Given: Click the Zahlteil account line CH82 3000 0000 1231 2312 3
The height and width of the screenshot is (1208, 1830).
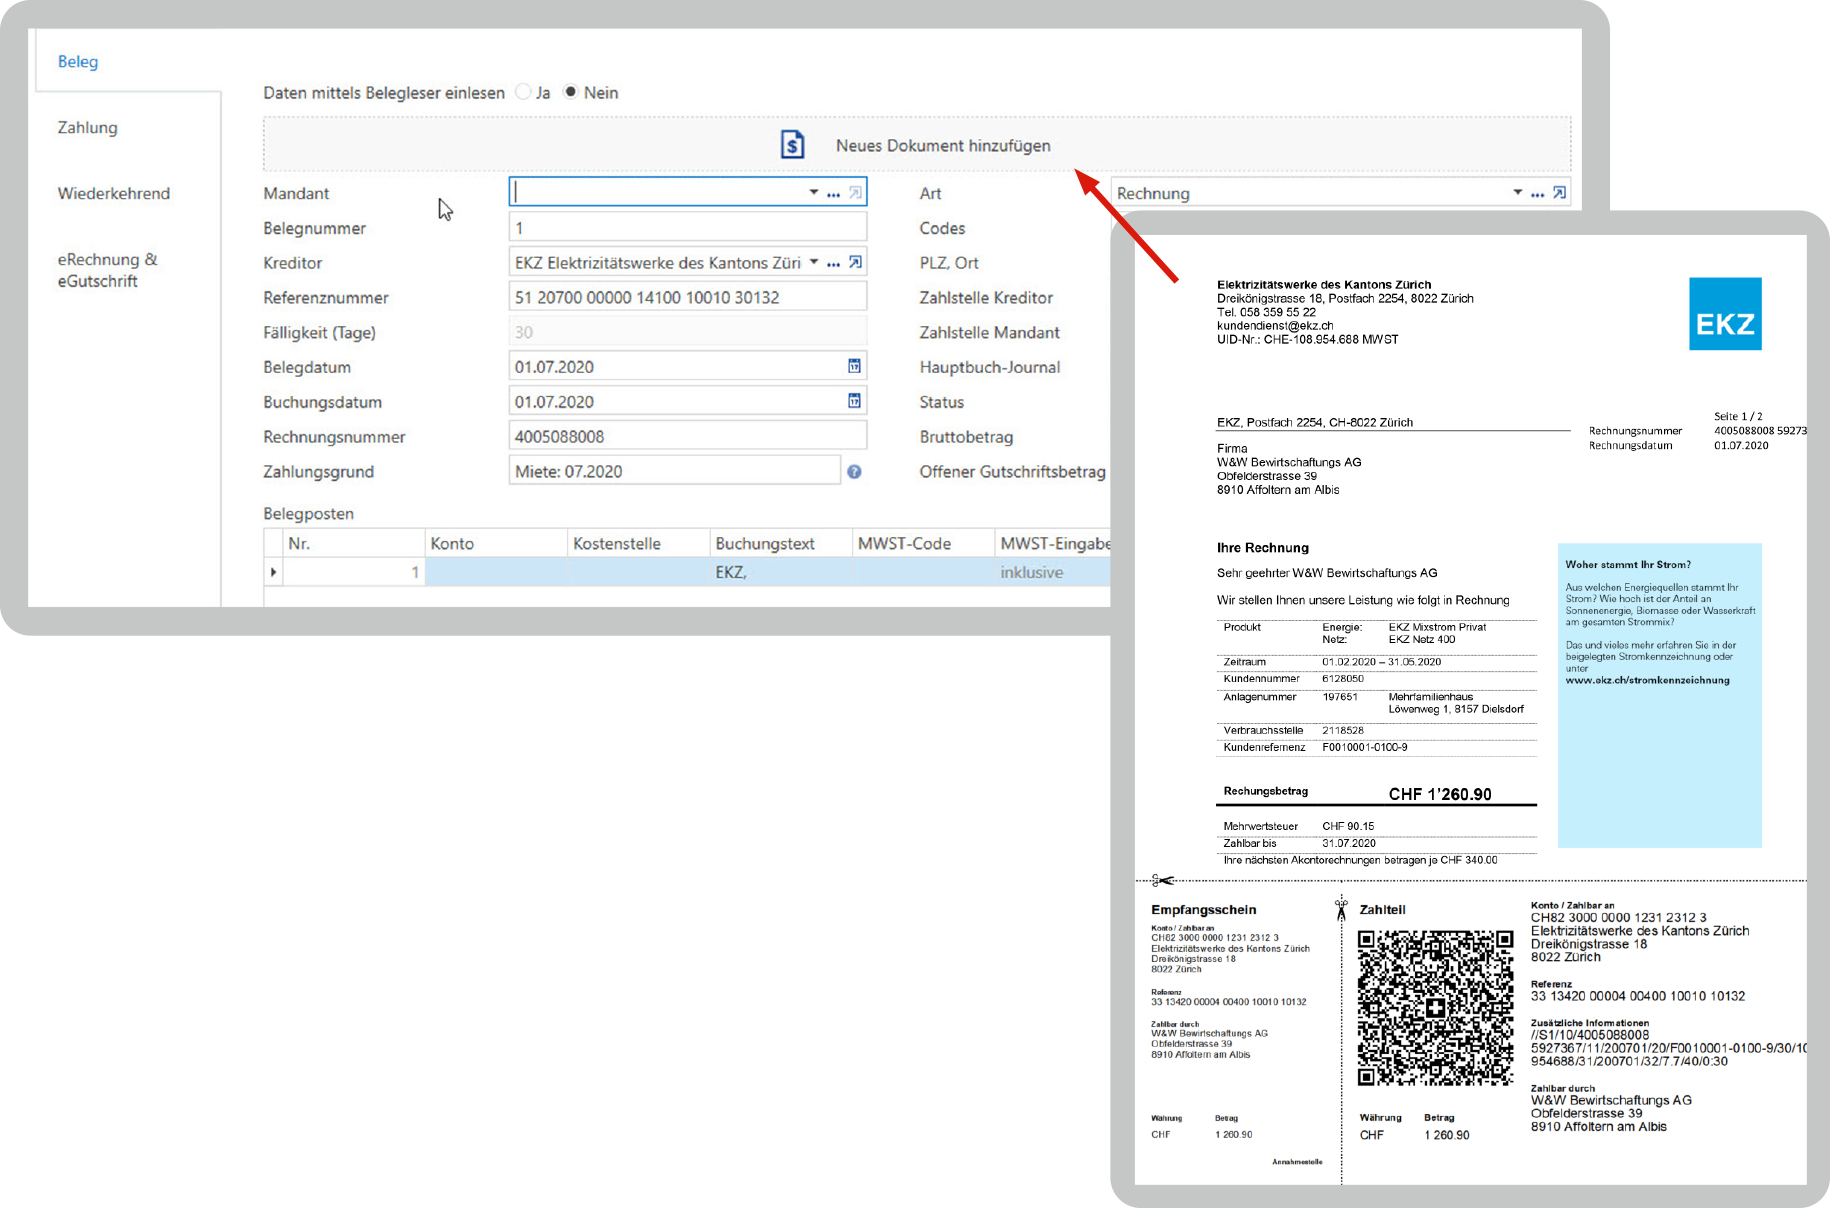Looking at the screenshot, I should [1618, 917].
